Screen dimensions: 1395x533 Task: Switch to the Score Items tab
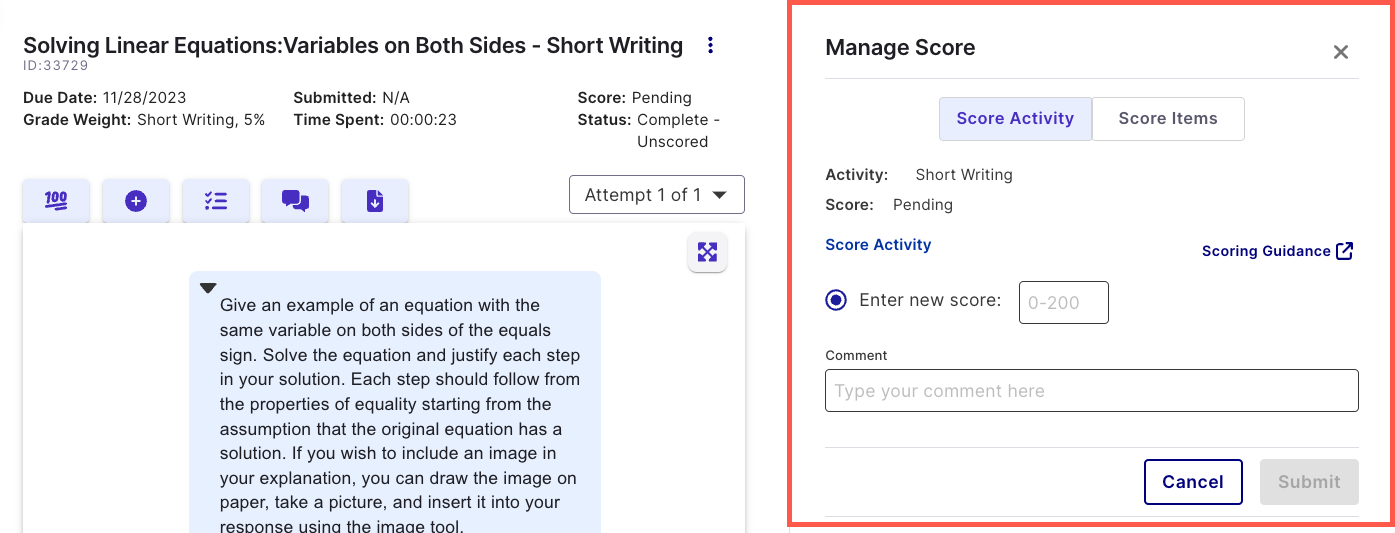pyautogui.click(x=1168, y=119)
